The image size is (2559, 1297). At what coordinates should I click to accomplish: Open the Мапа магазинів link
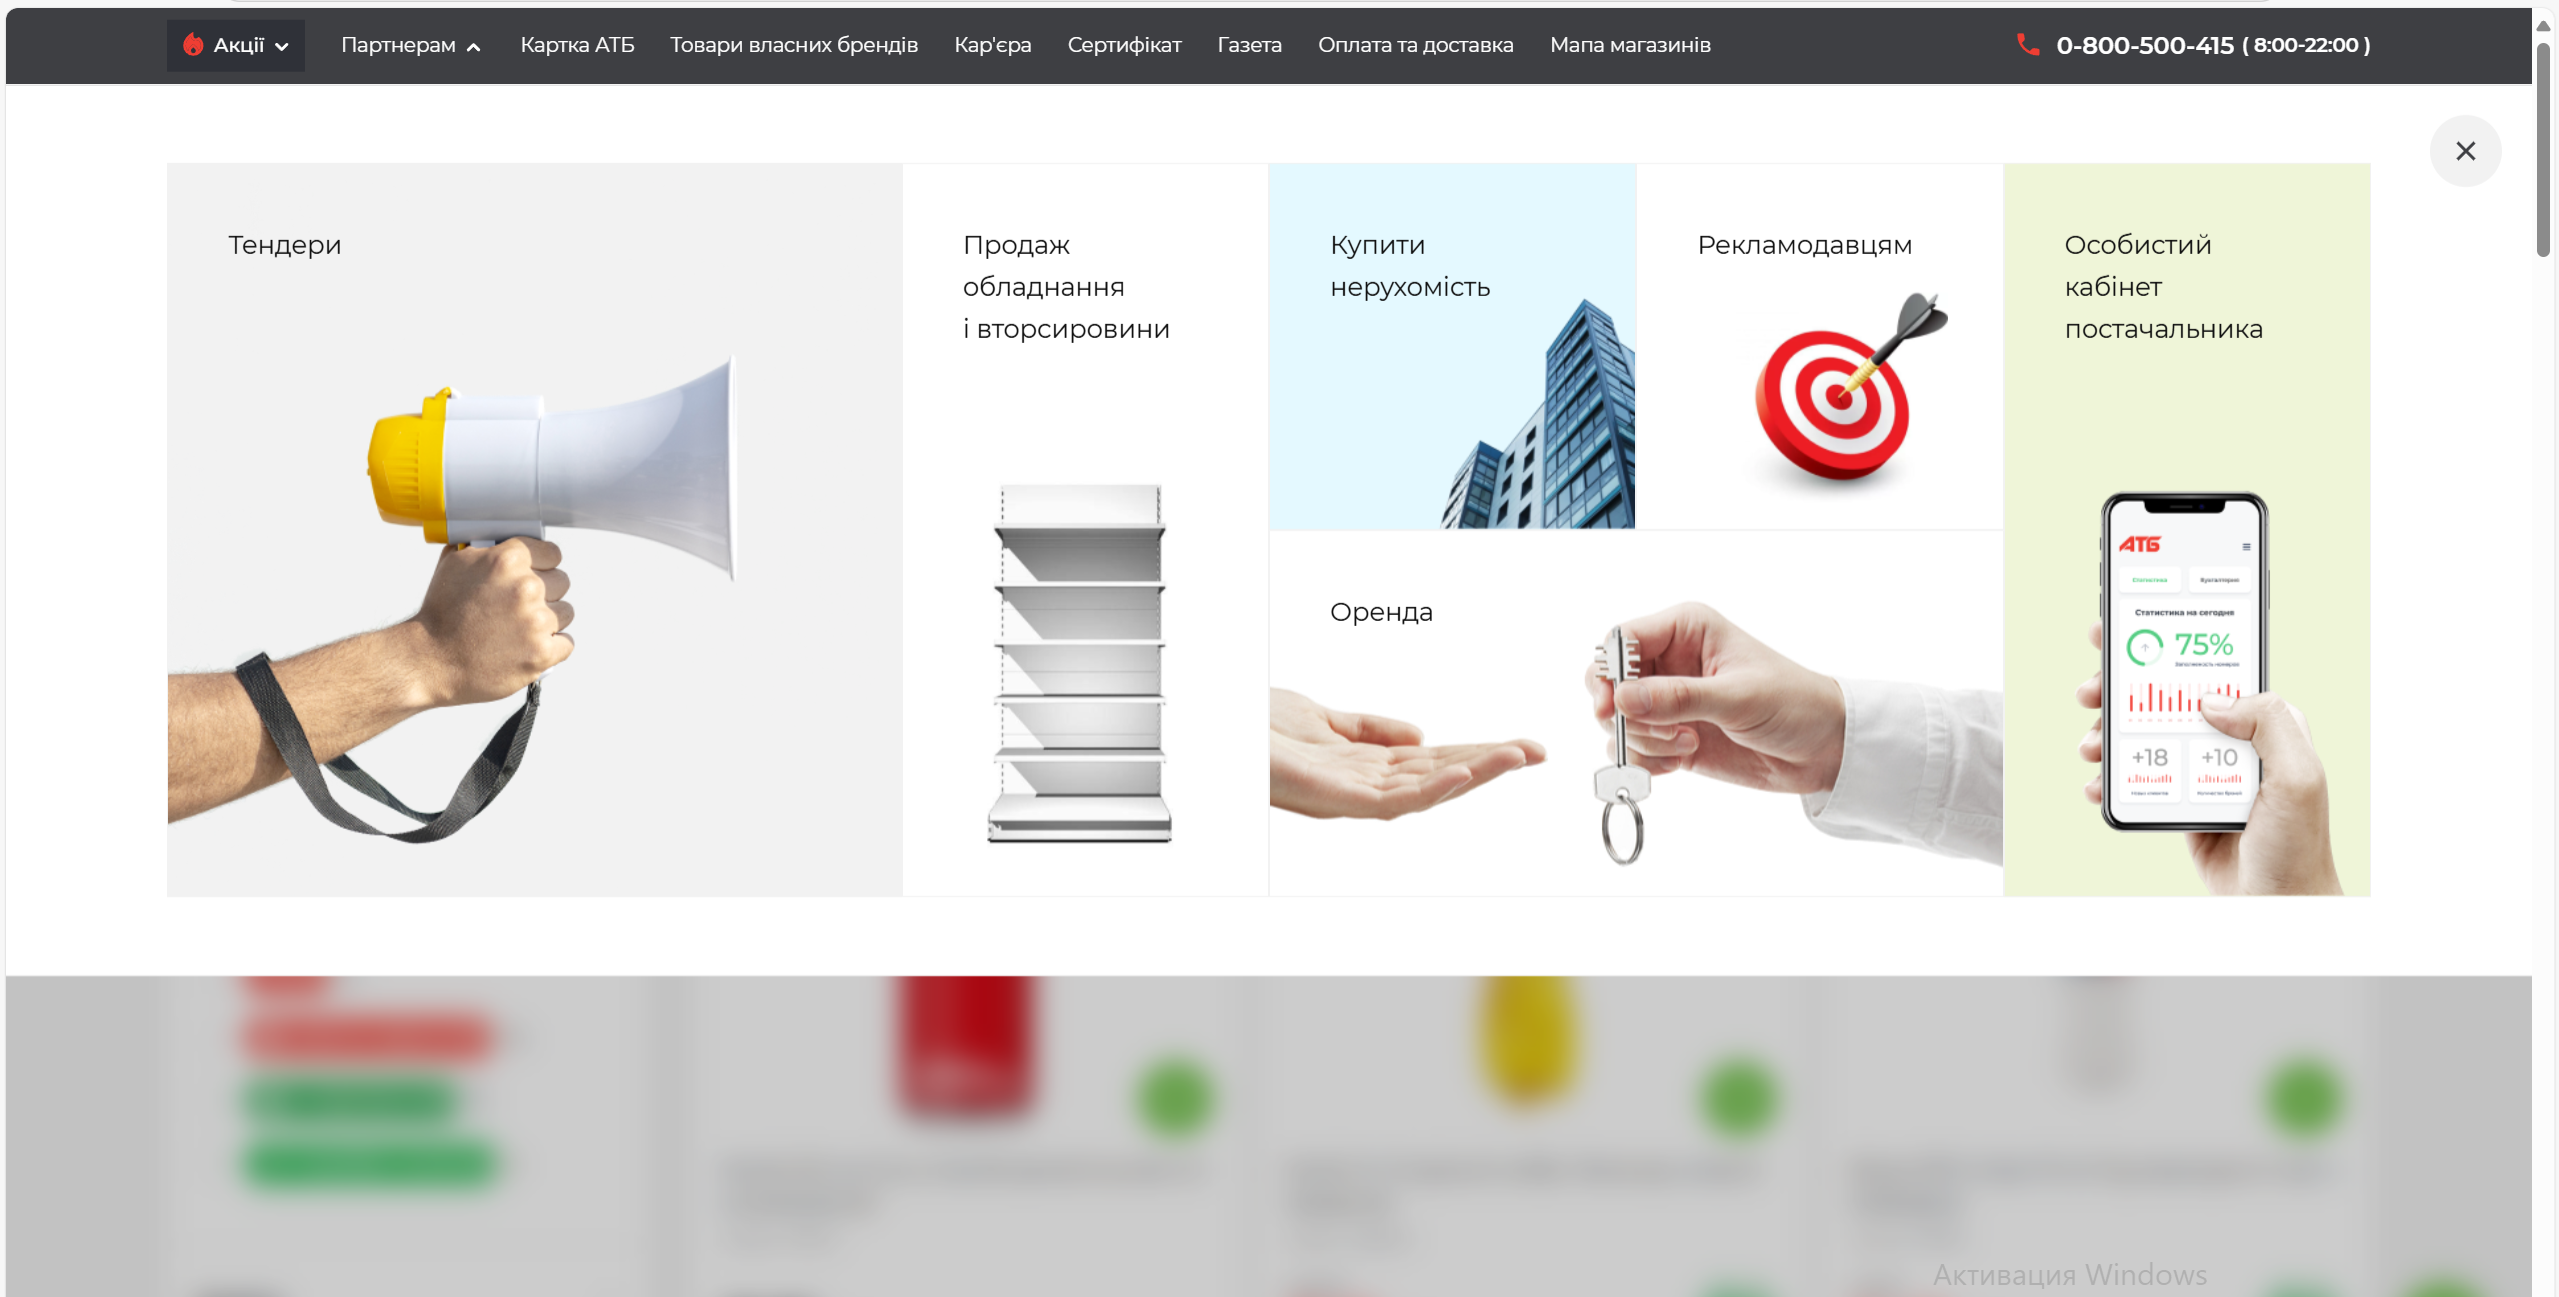point(1629,45)
